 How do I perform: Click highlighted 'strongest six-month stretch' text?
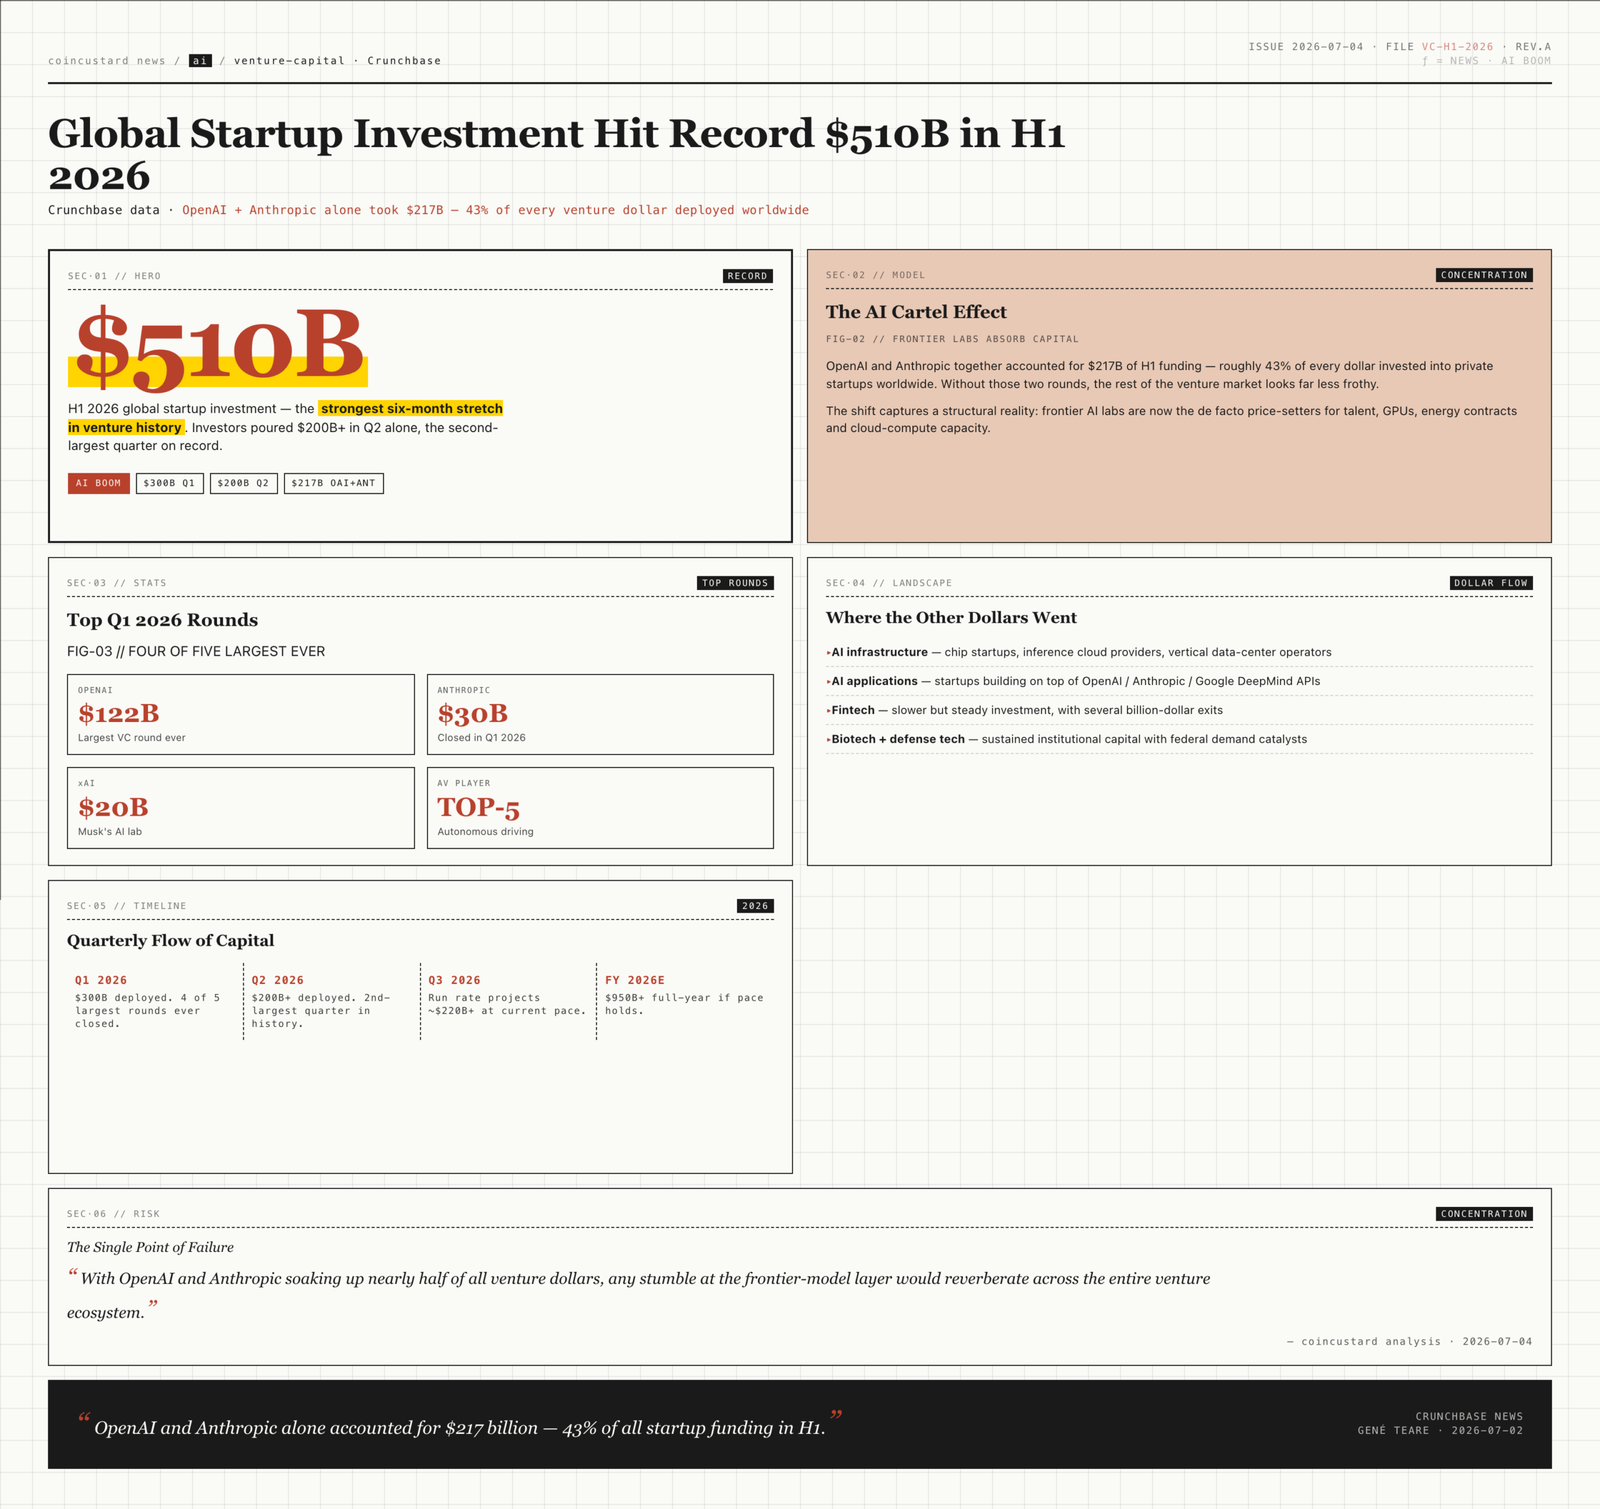coord(411,408)
